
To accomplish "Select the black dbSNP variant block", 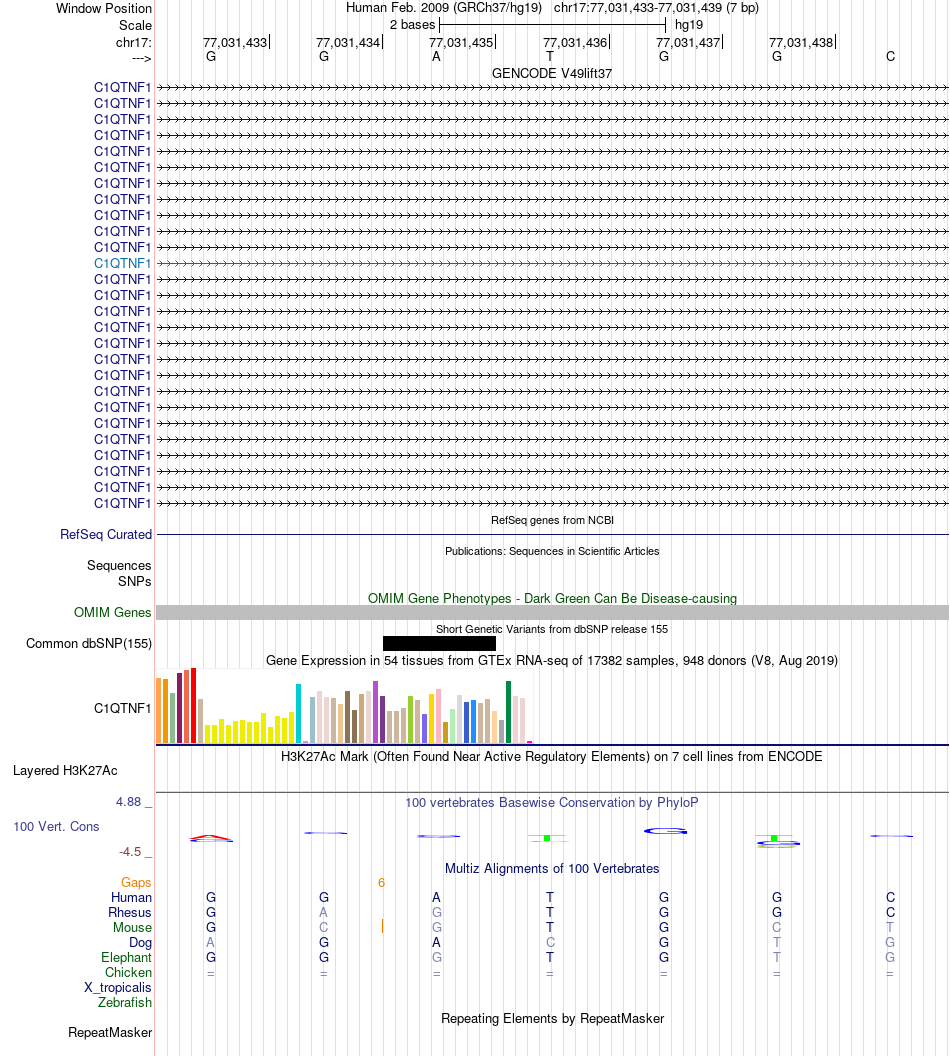I will [439, 643].
